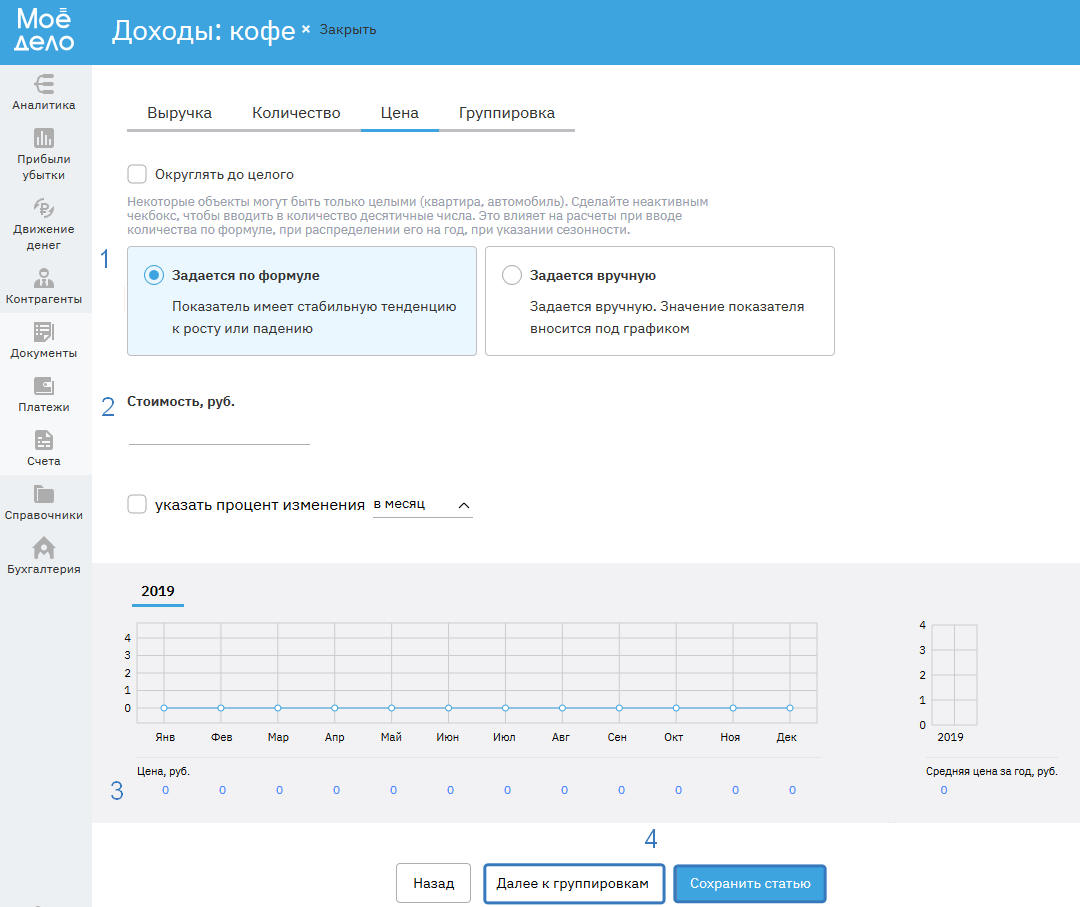Select Задается по формуле radio button

[154, 275]
